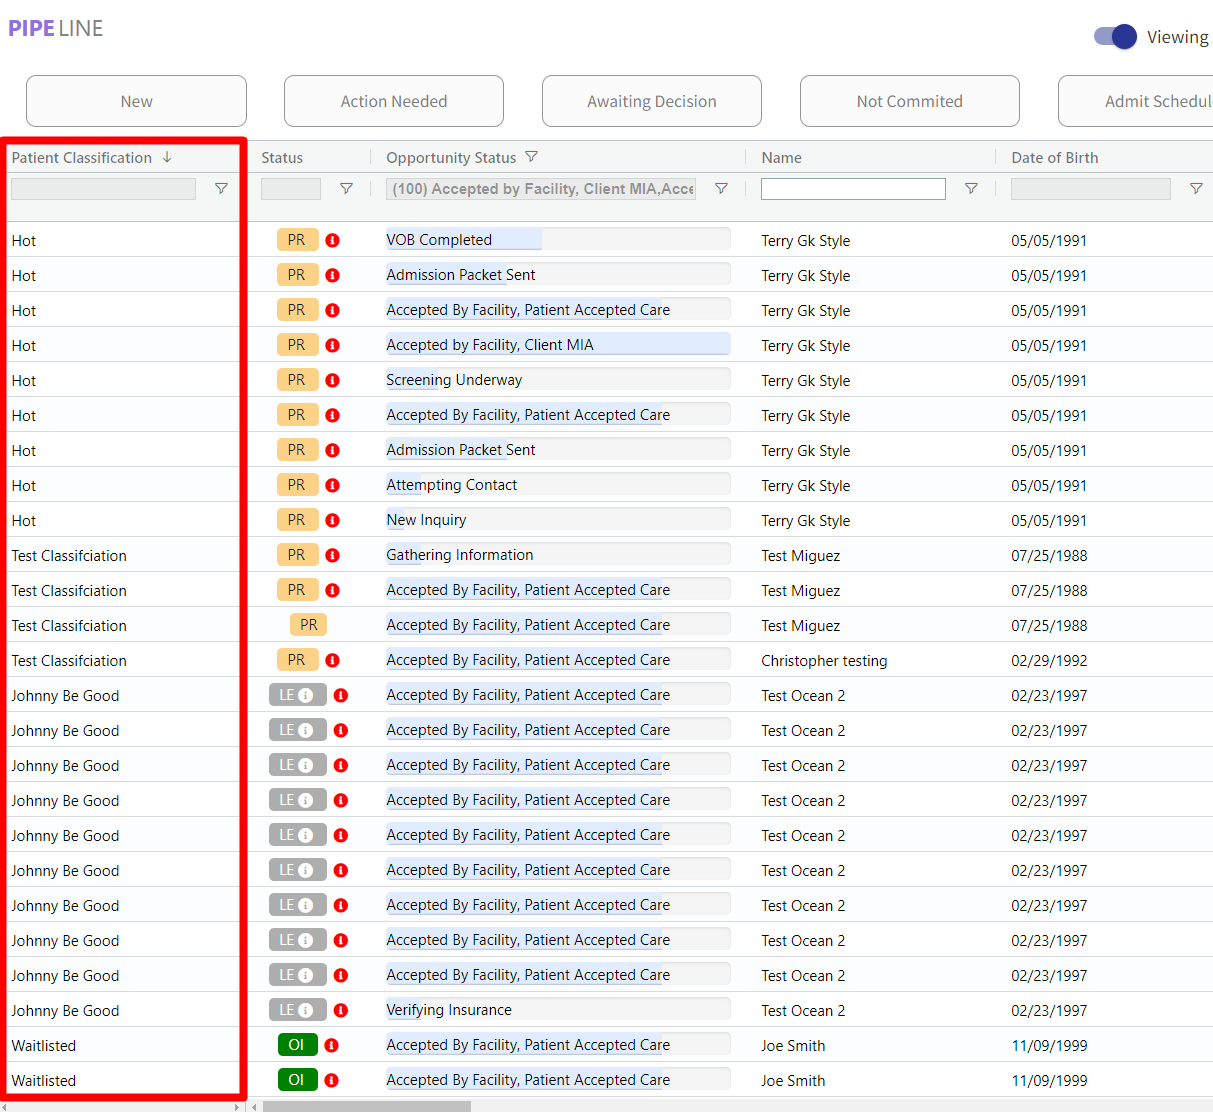The width and height of the screenshot is (1213, 1112).
Task: Toggle the Viewing switch
Action: 1115,37
